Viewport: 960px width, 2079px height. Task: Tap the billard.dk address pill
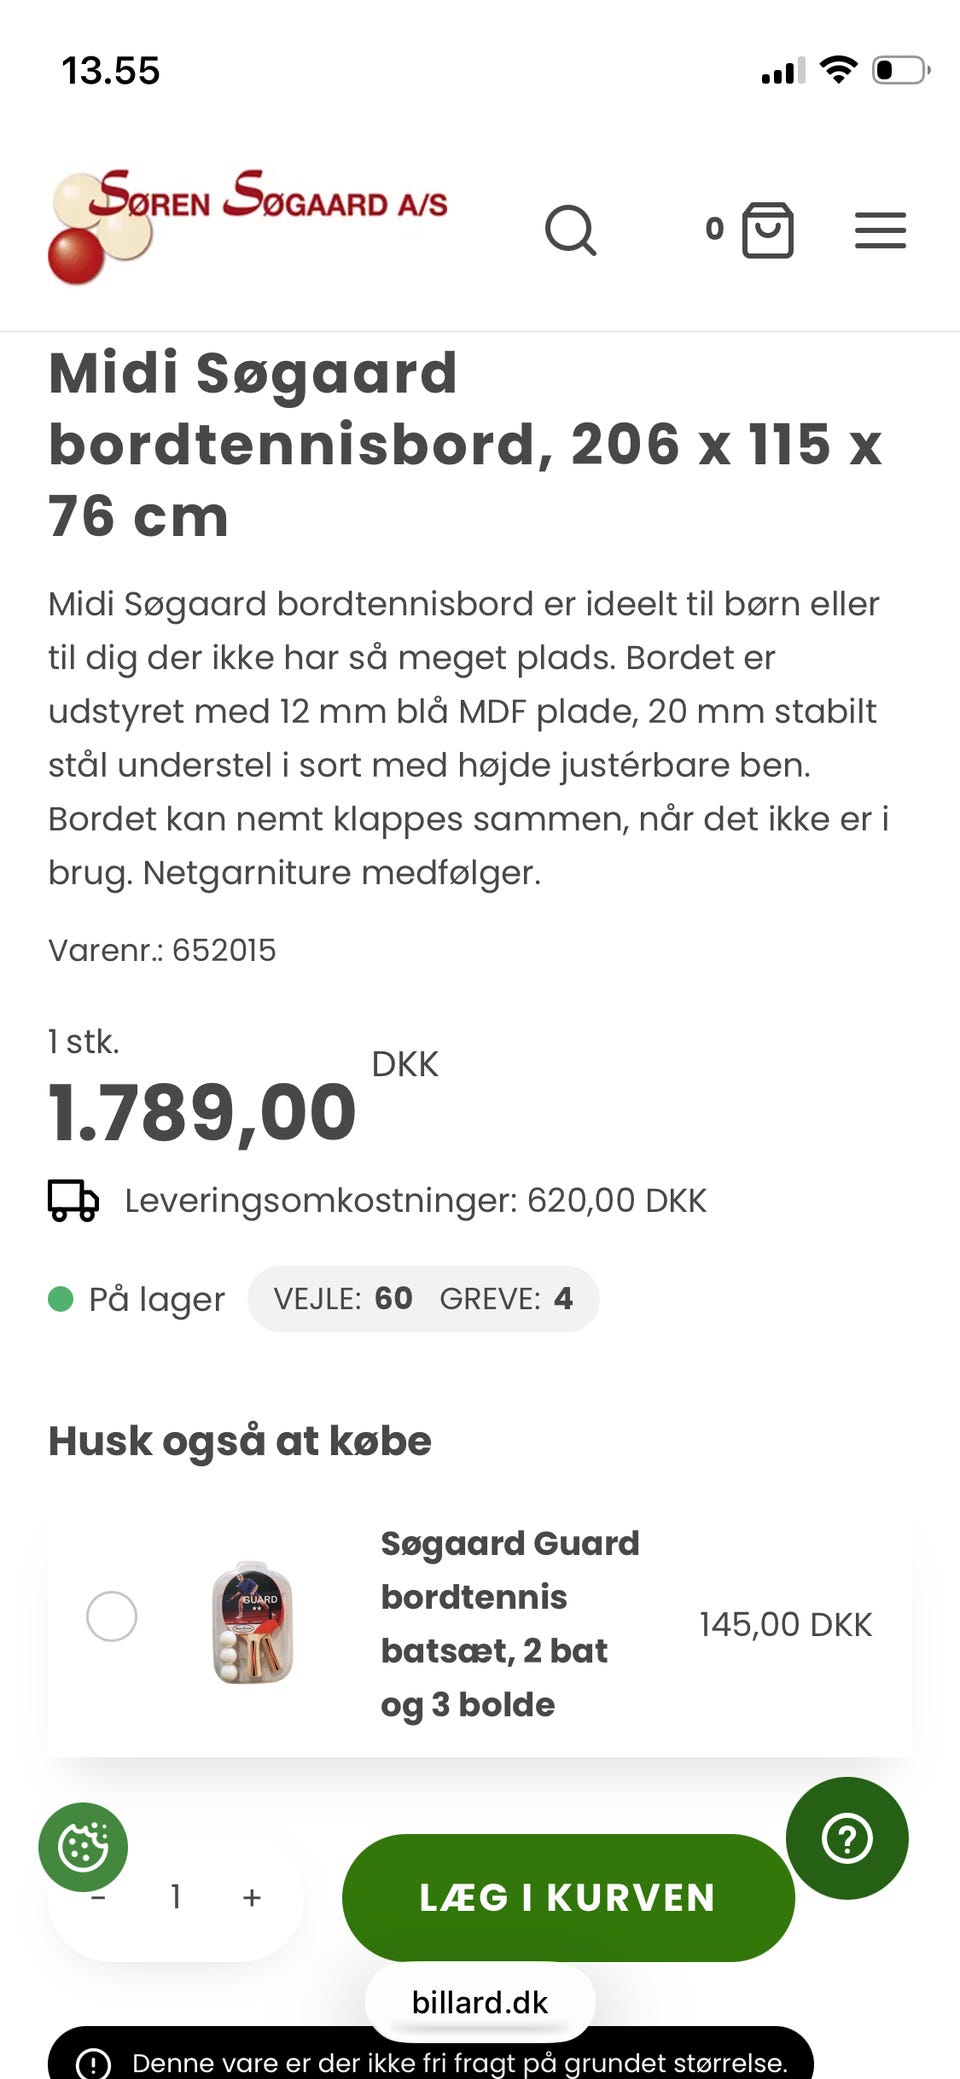click(x=480, y=2002)
